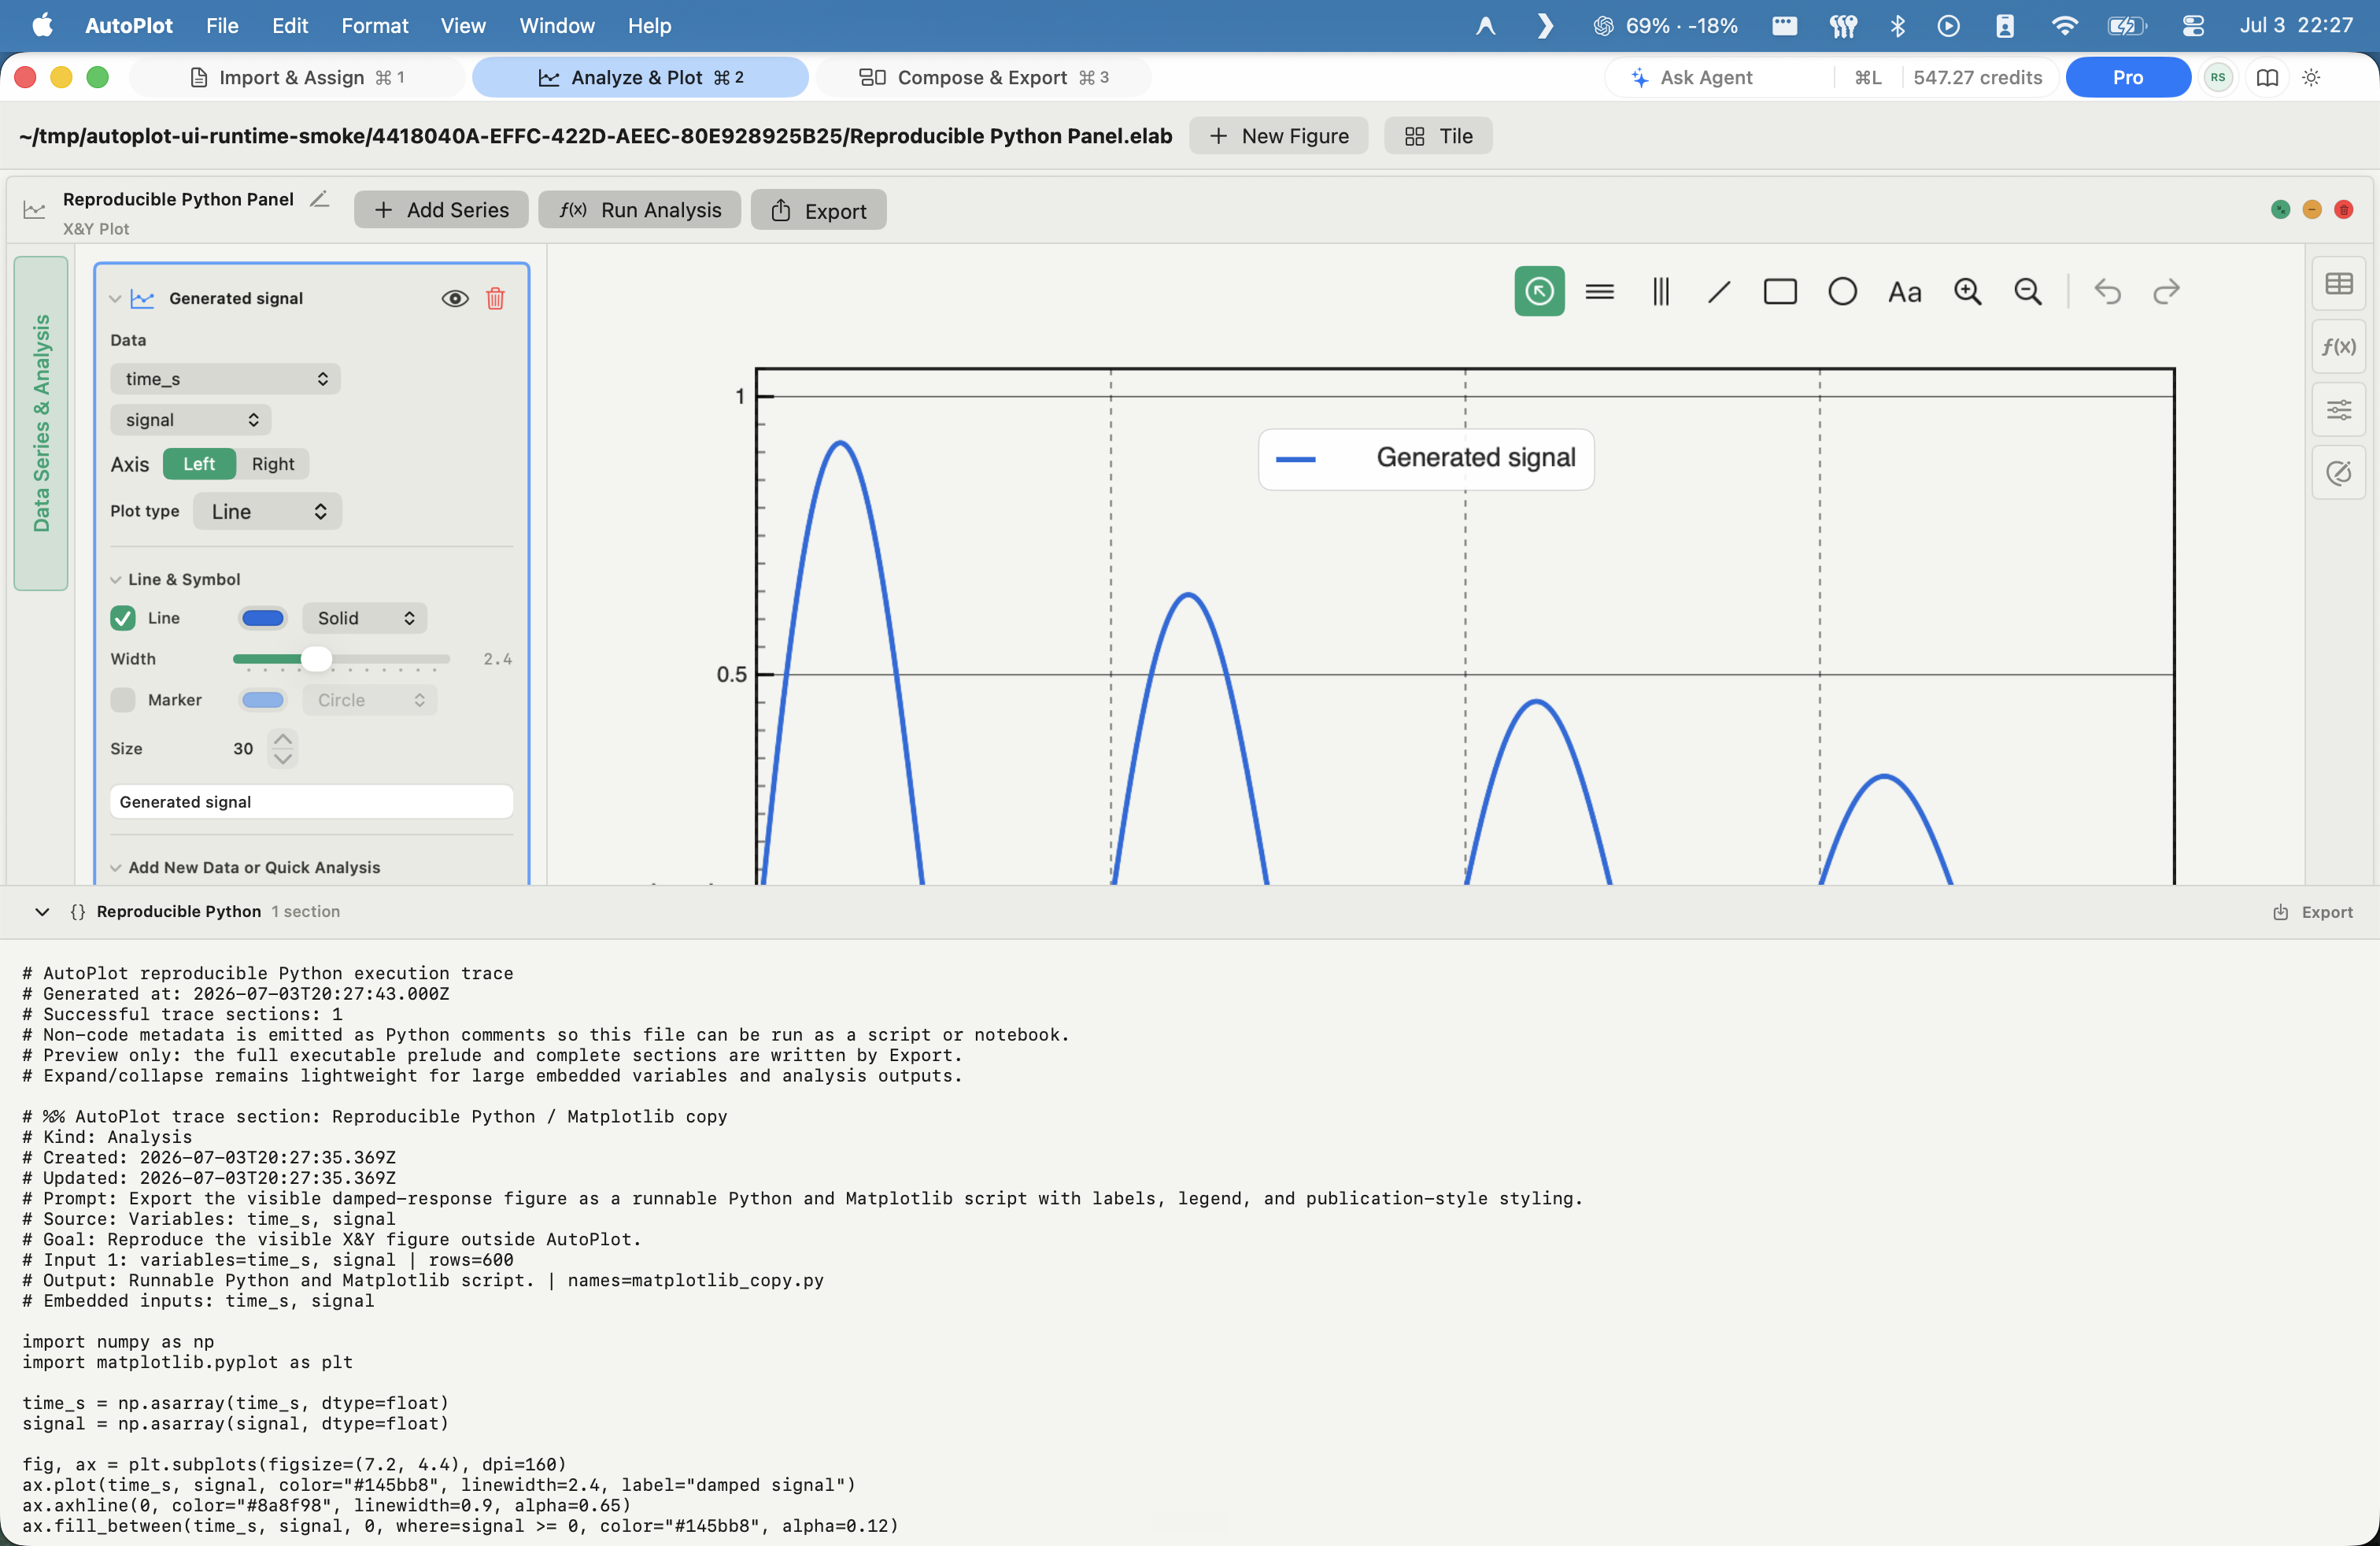
Task: Collapse Add New Data or Quick Analysis
Action: click(x=116, y=868)
